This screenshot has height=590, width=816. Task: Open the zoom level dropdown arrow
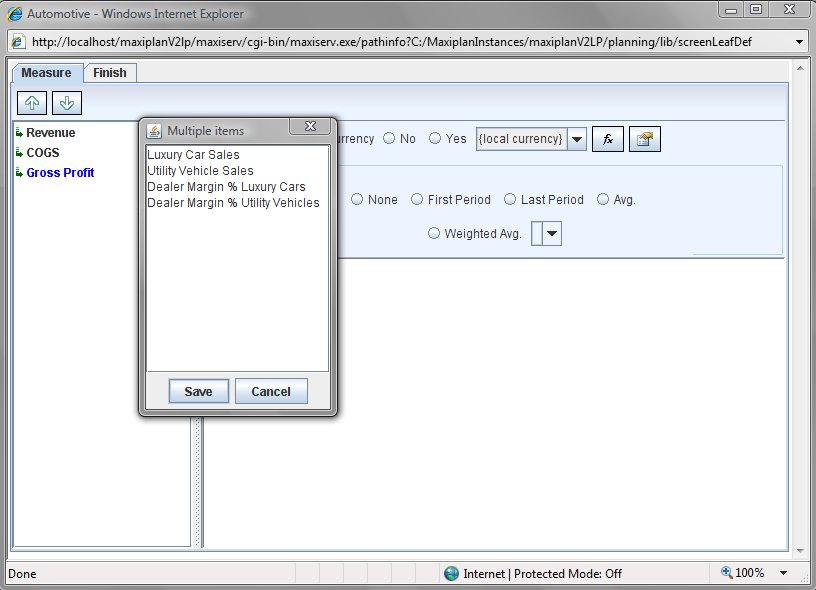click(783, 573)
